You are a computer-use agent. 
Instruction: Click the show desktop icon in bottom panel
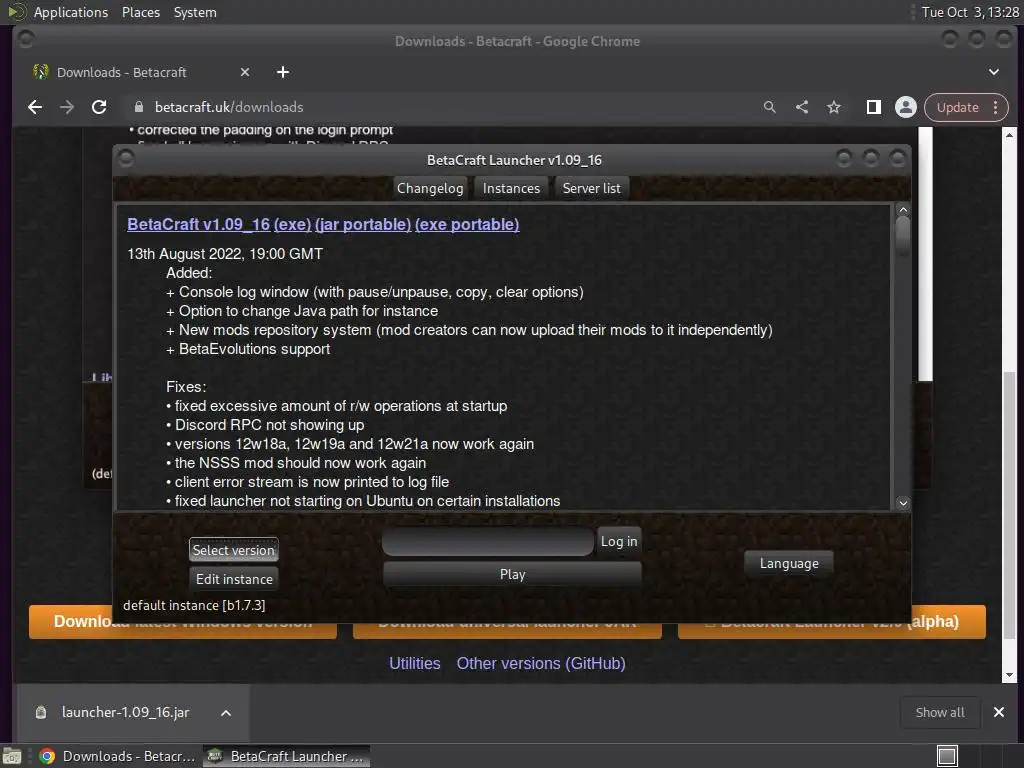[12, 756]
